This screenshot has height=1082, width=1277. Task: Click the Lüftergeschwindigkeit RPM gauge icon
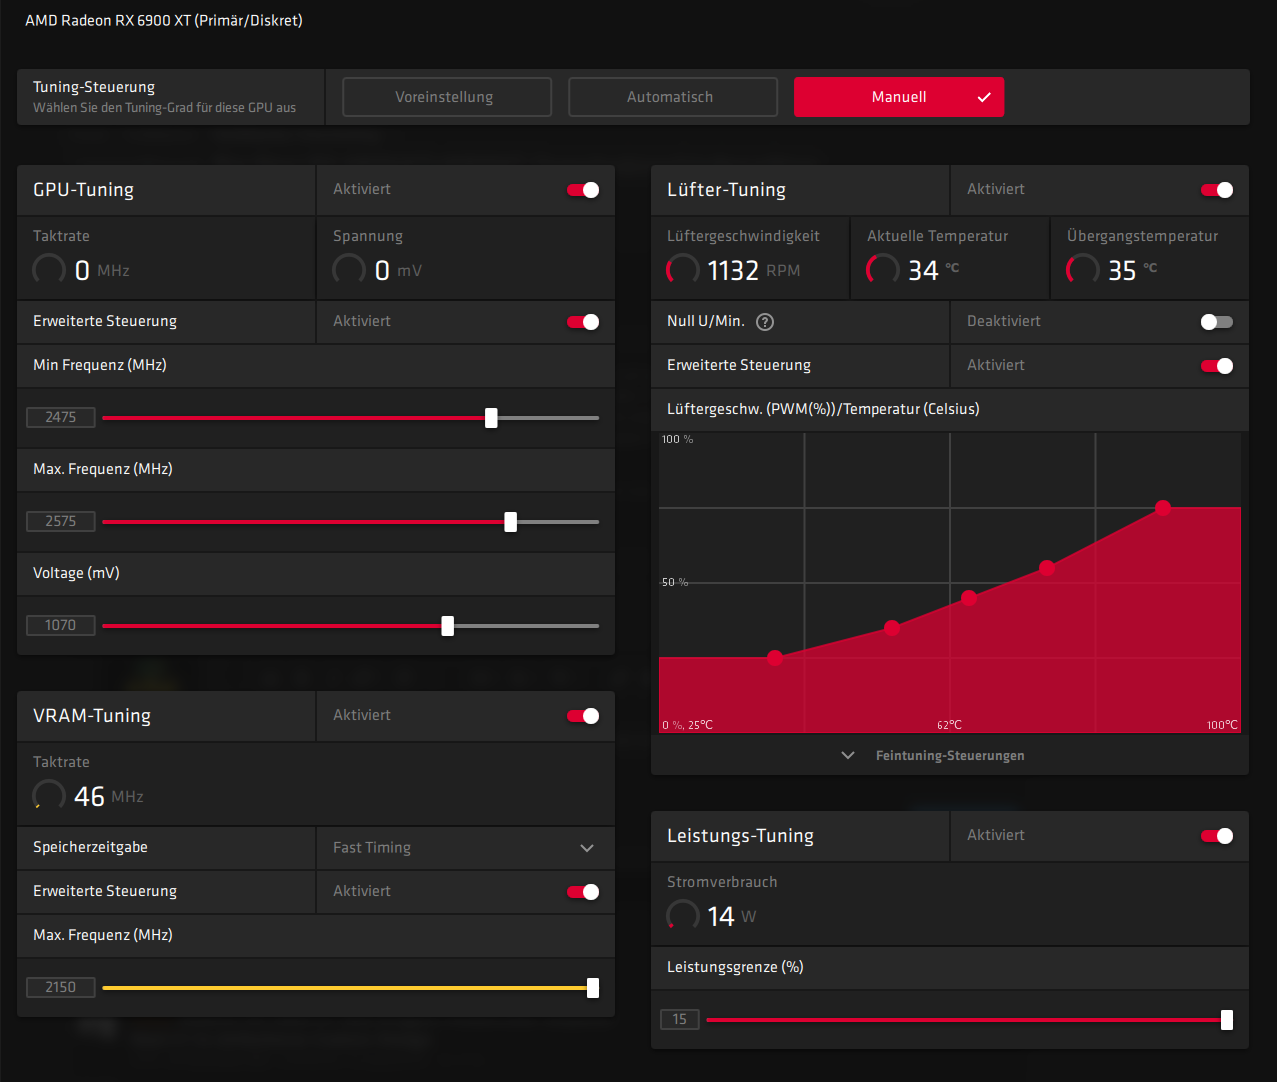[683, 269]
